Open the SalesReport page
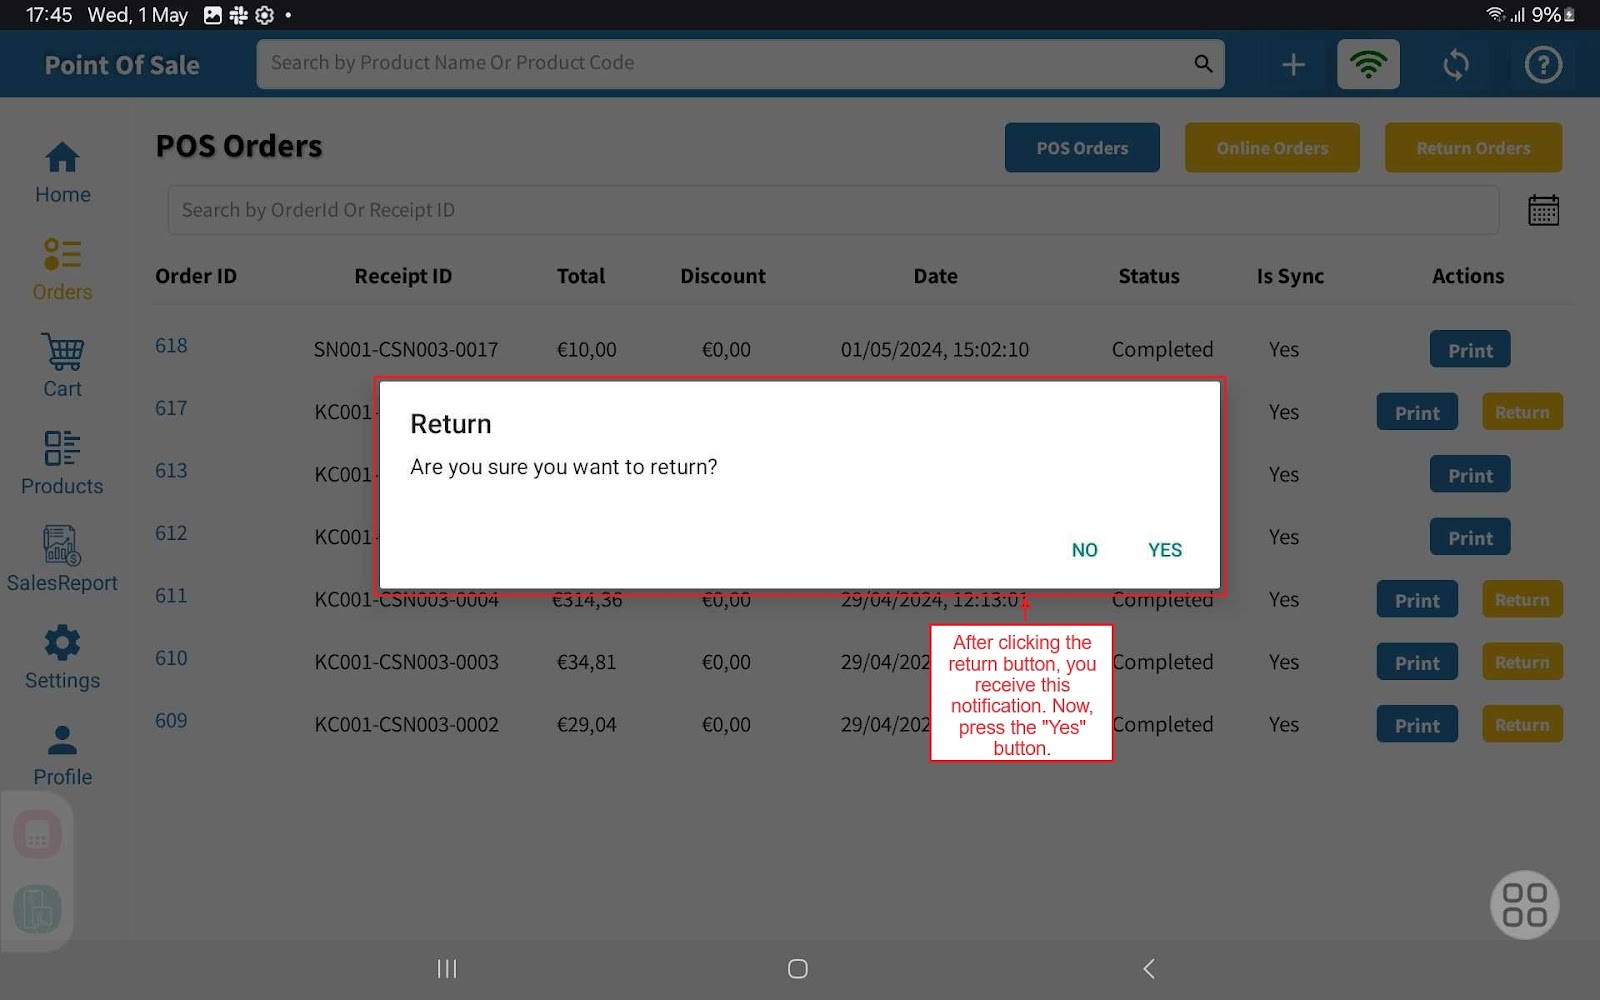Screen dimensions: 1600x1000 62,560
